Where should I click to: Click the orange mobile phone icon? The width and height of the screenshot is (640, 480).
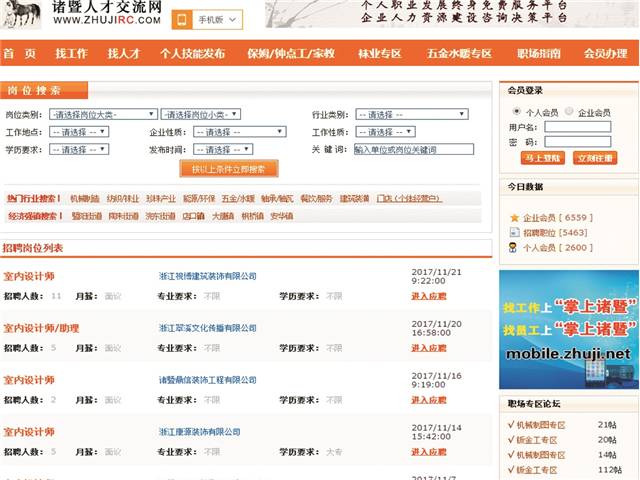click(182, 20)
